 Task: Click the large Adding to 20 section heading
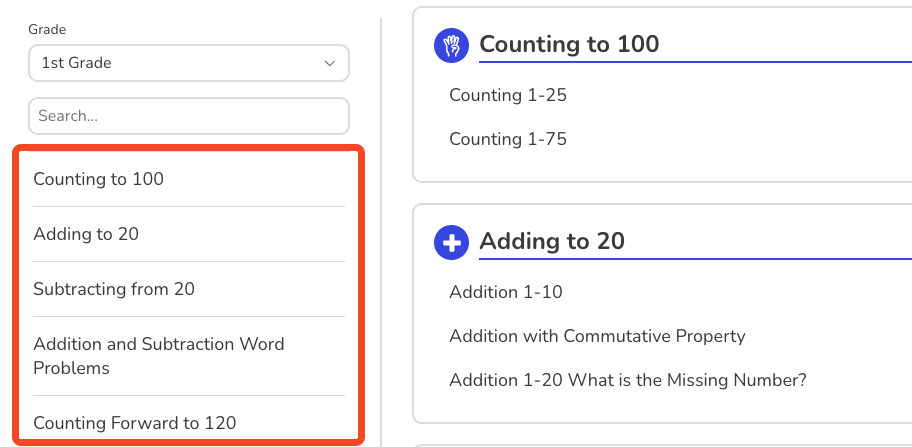click(552, 241)
